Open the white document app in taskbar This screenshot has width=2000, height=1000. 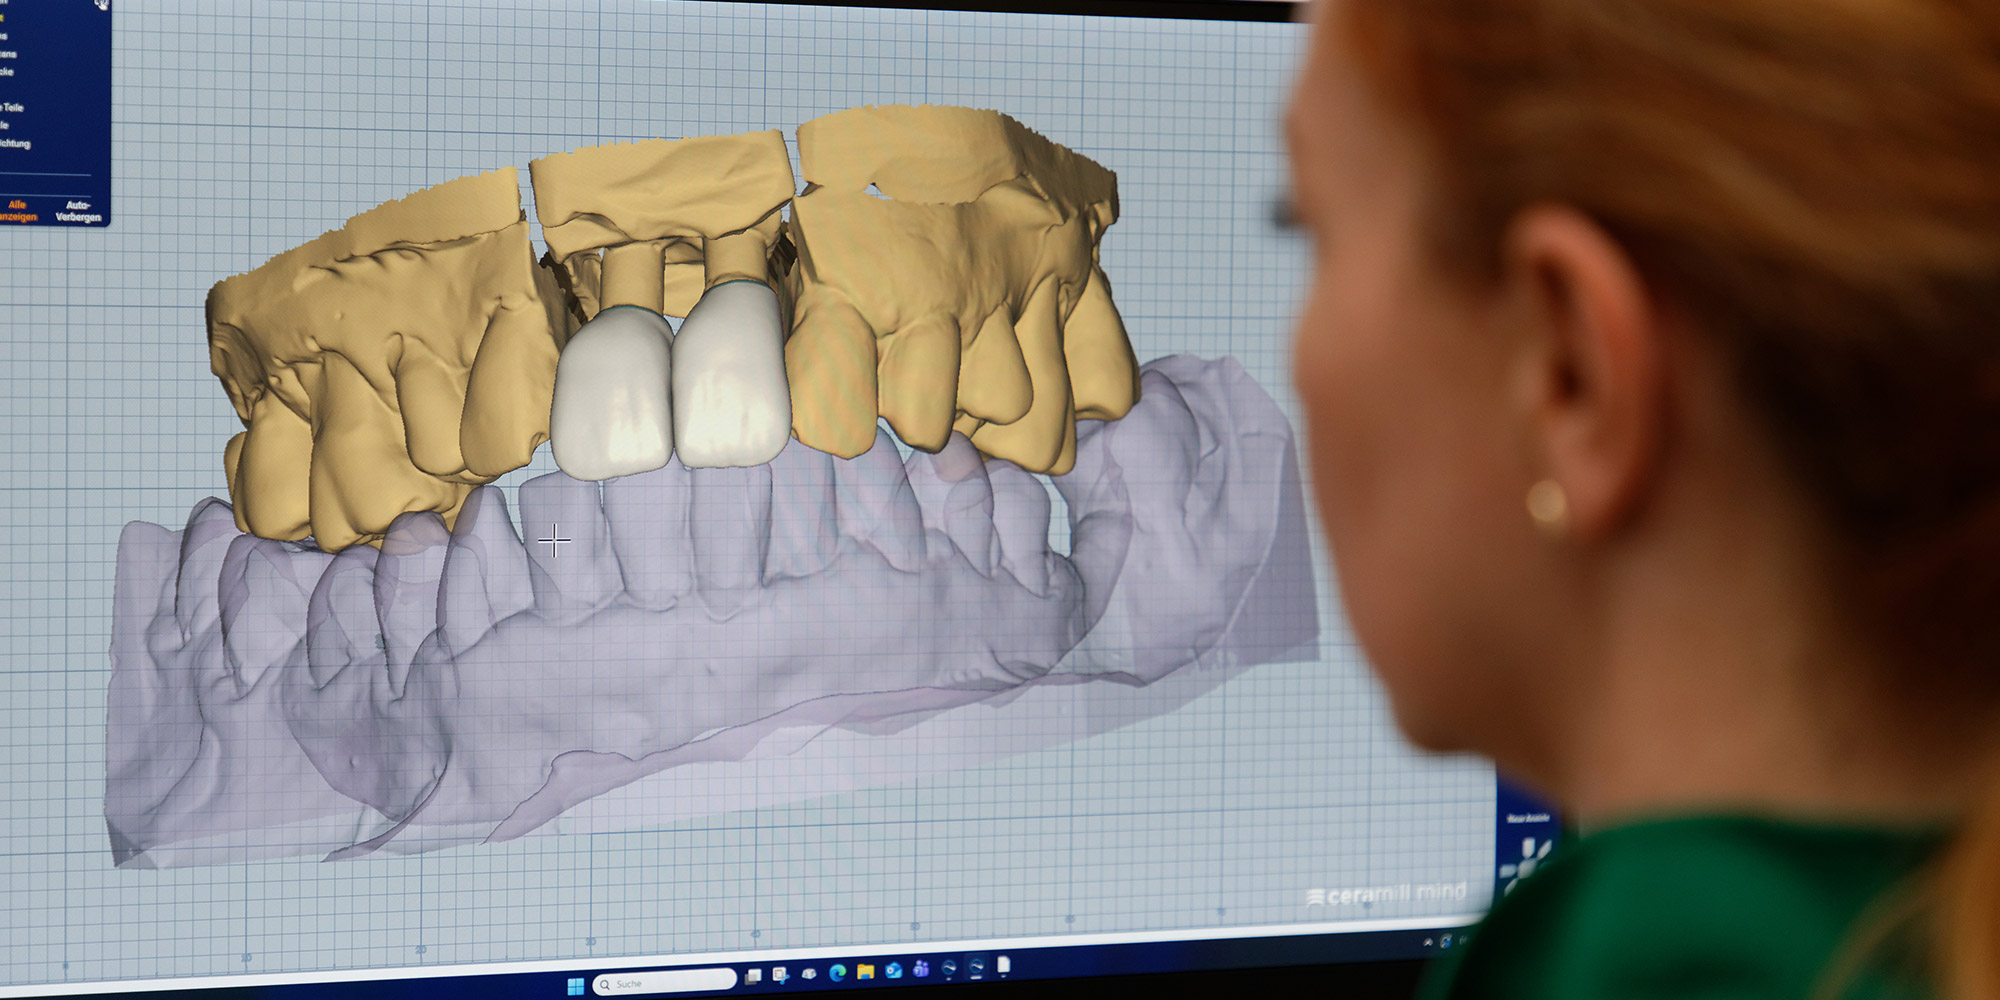(1004, 964)
